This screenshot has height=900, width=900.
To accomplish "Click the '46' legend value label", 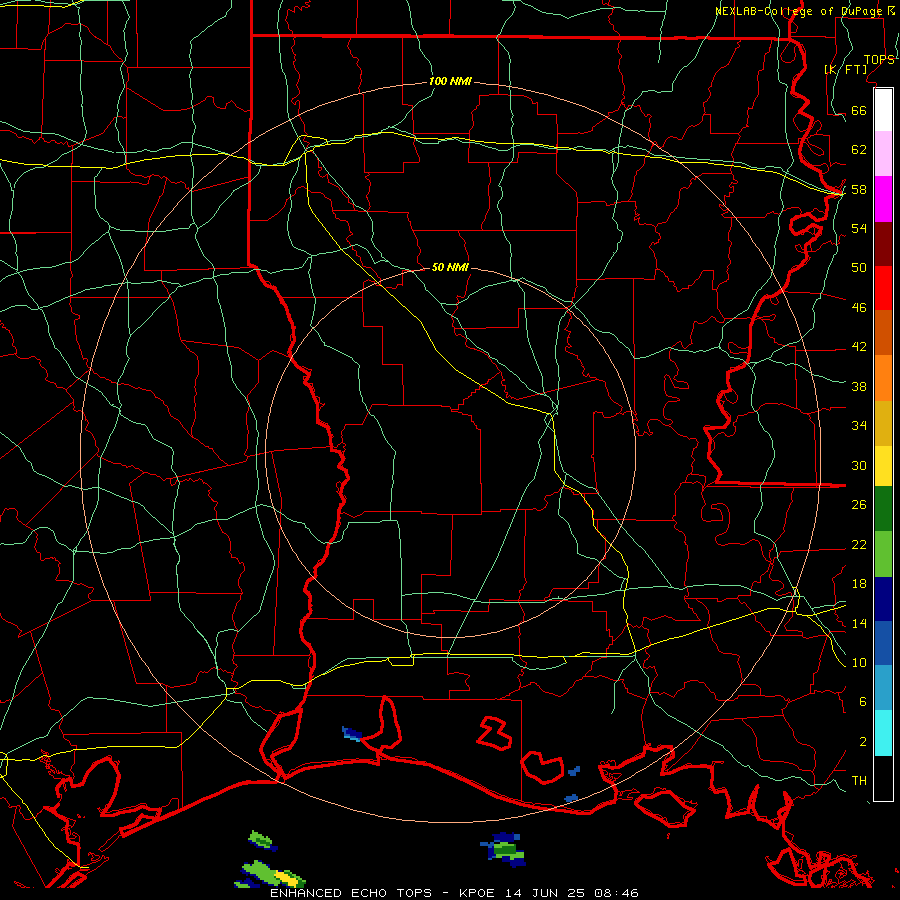I will click(x=859, y=308).
